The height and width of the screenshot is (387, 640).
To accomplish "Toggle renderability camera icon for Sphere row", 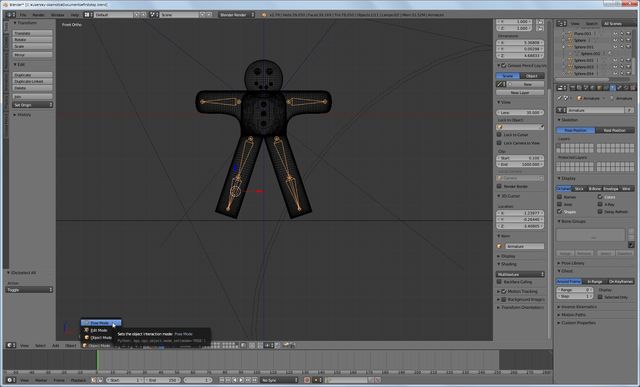I will click(x=628, y=40).
